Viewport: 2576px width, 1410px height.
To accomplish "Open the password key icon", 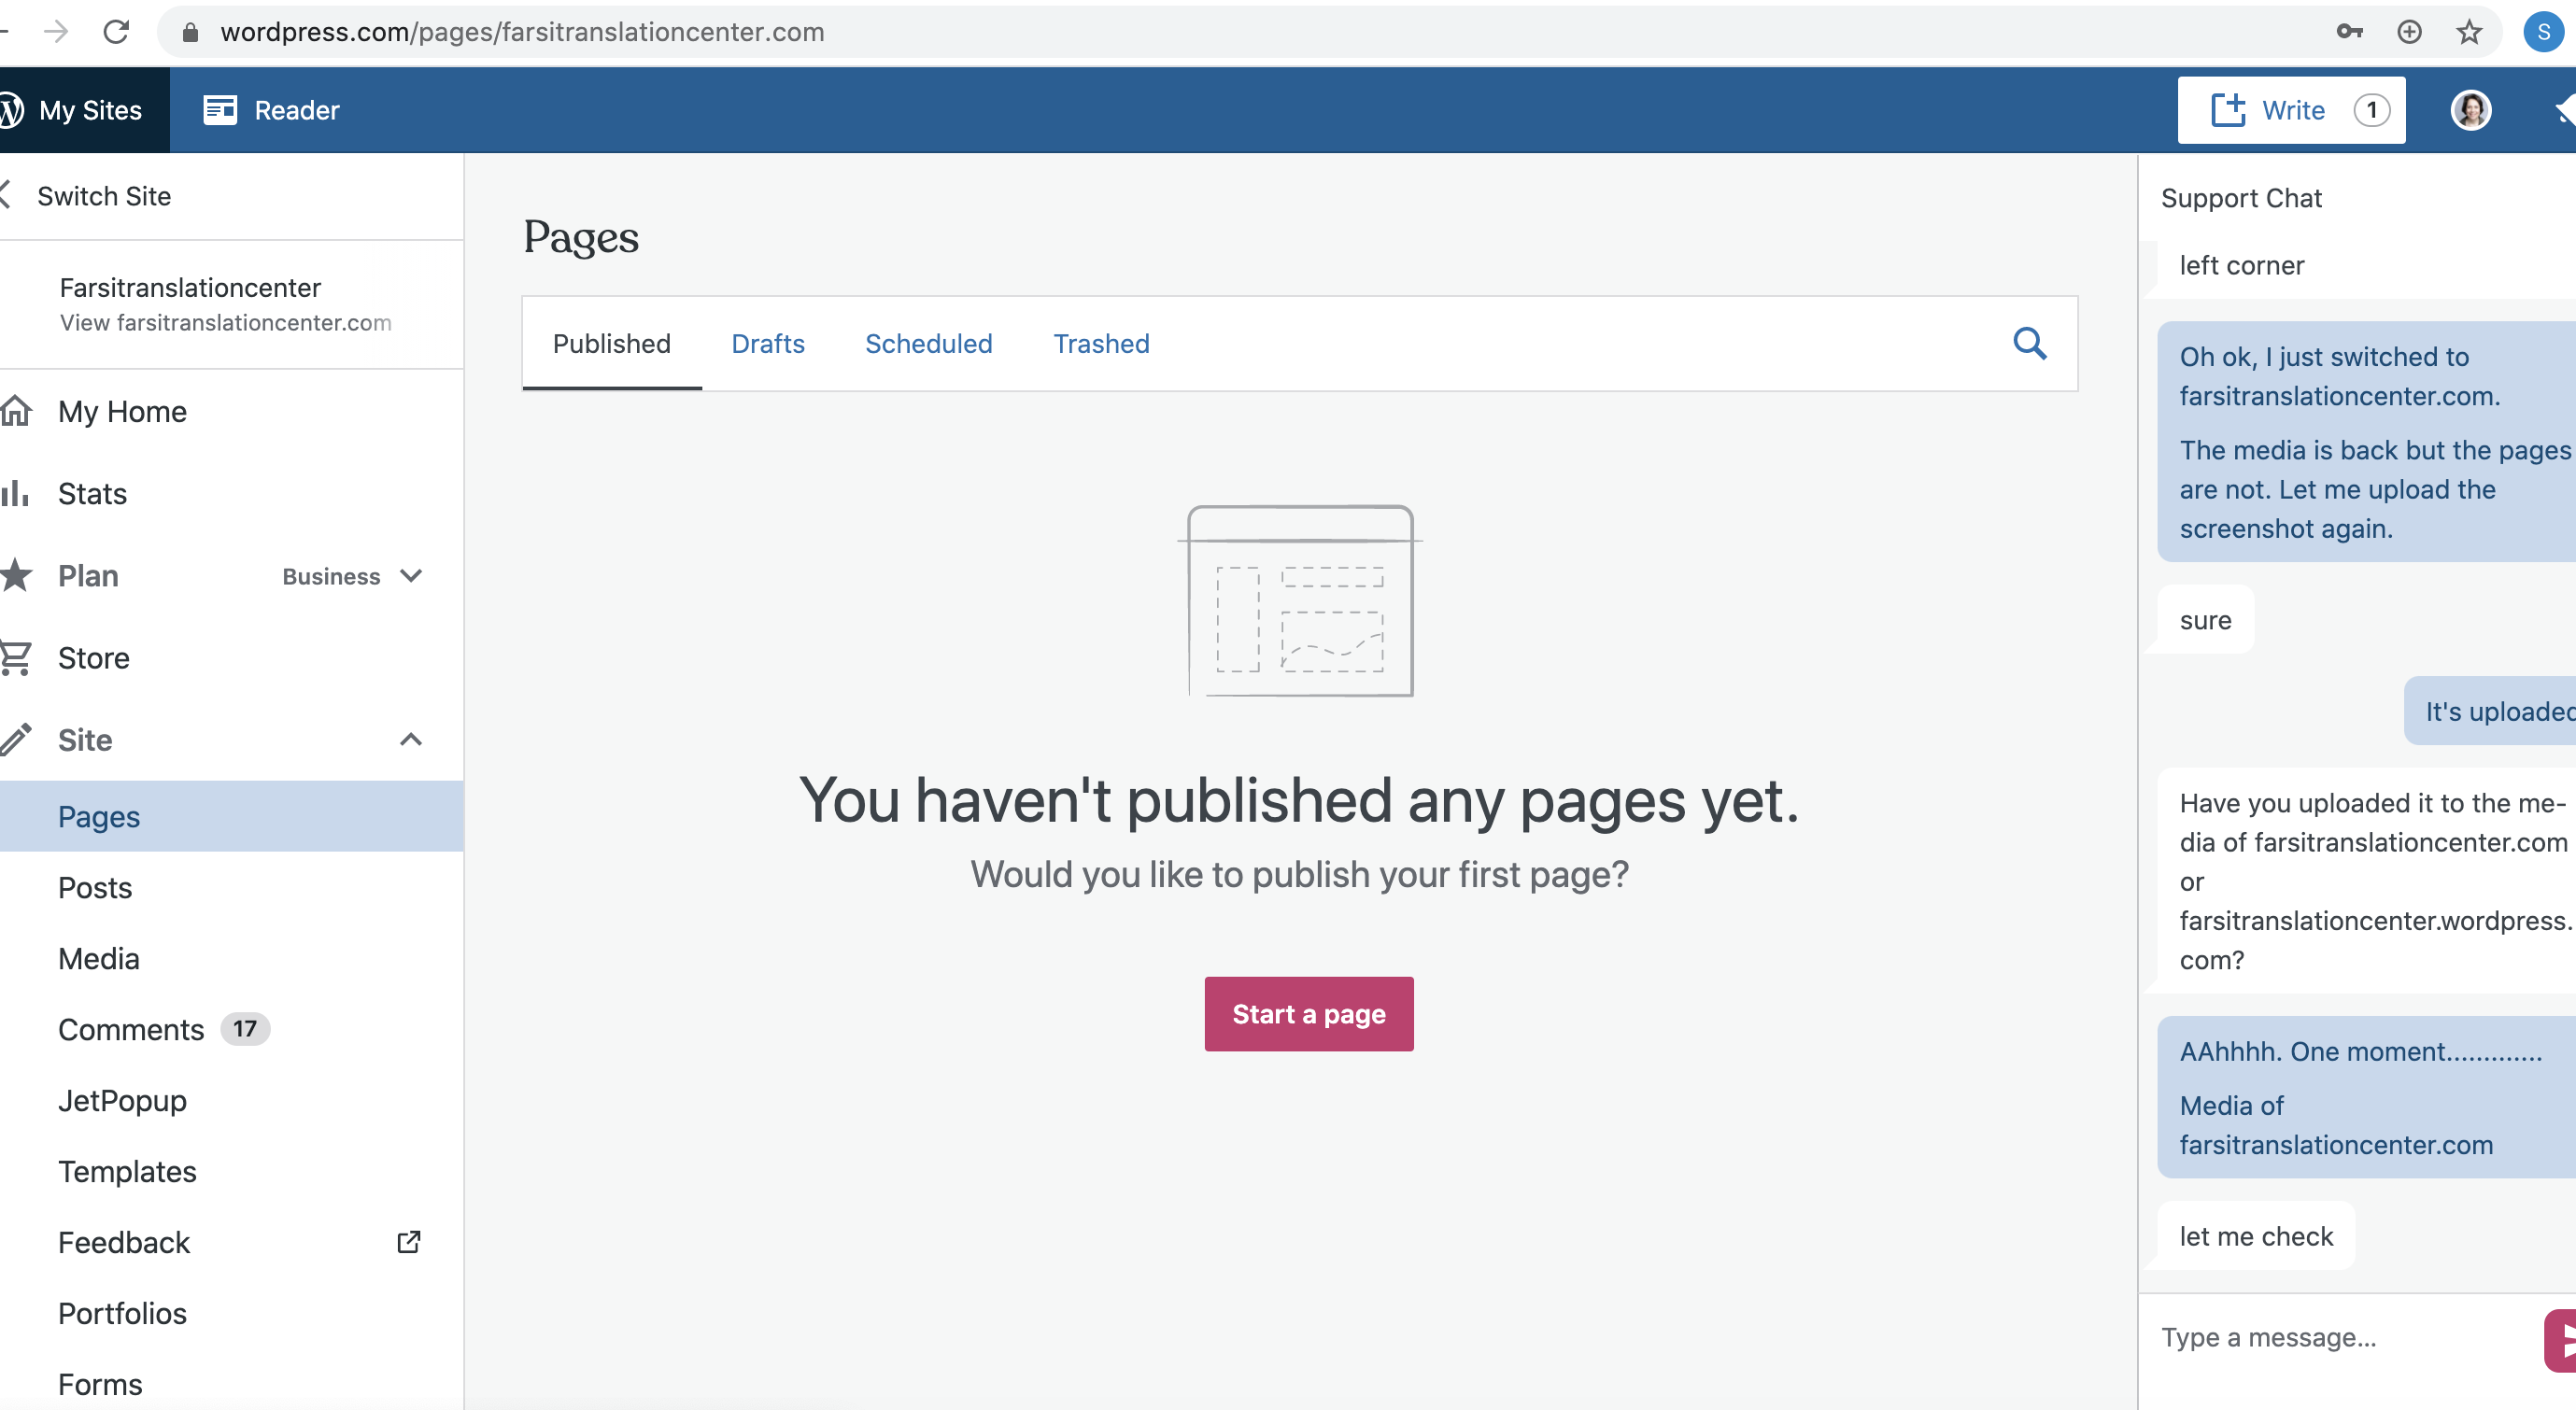I will [x=2349, y=32].
